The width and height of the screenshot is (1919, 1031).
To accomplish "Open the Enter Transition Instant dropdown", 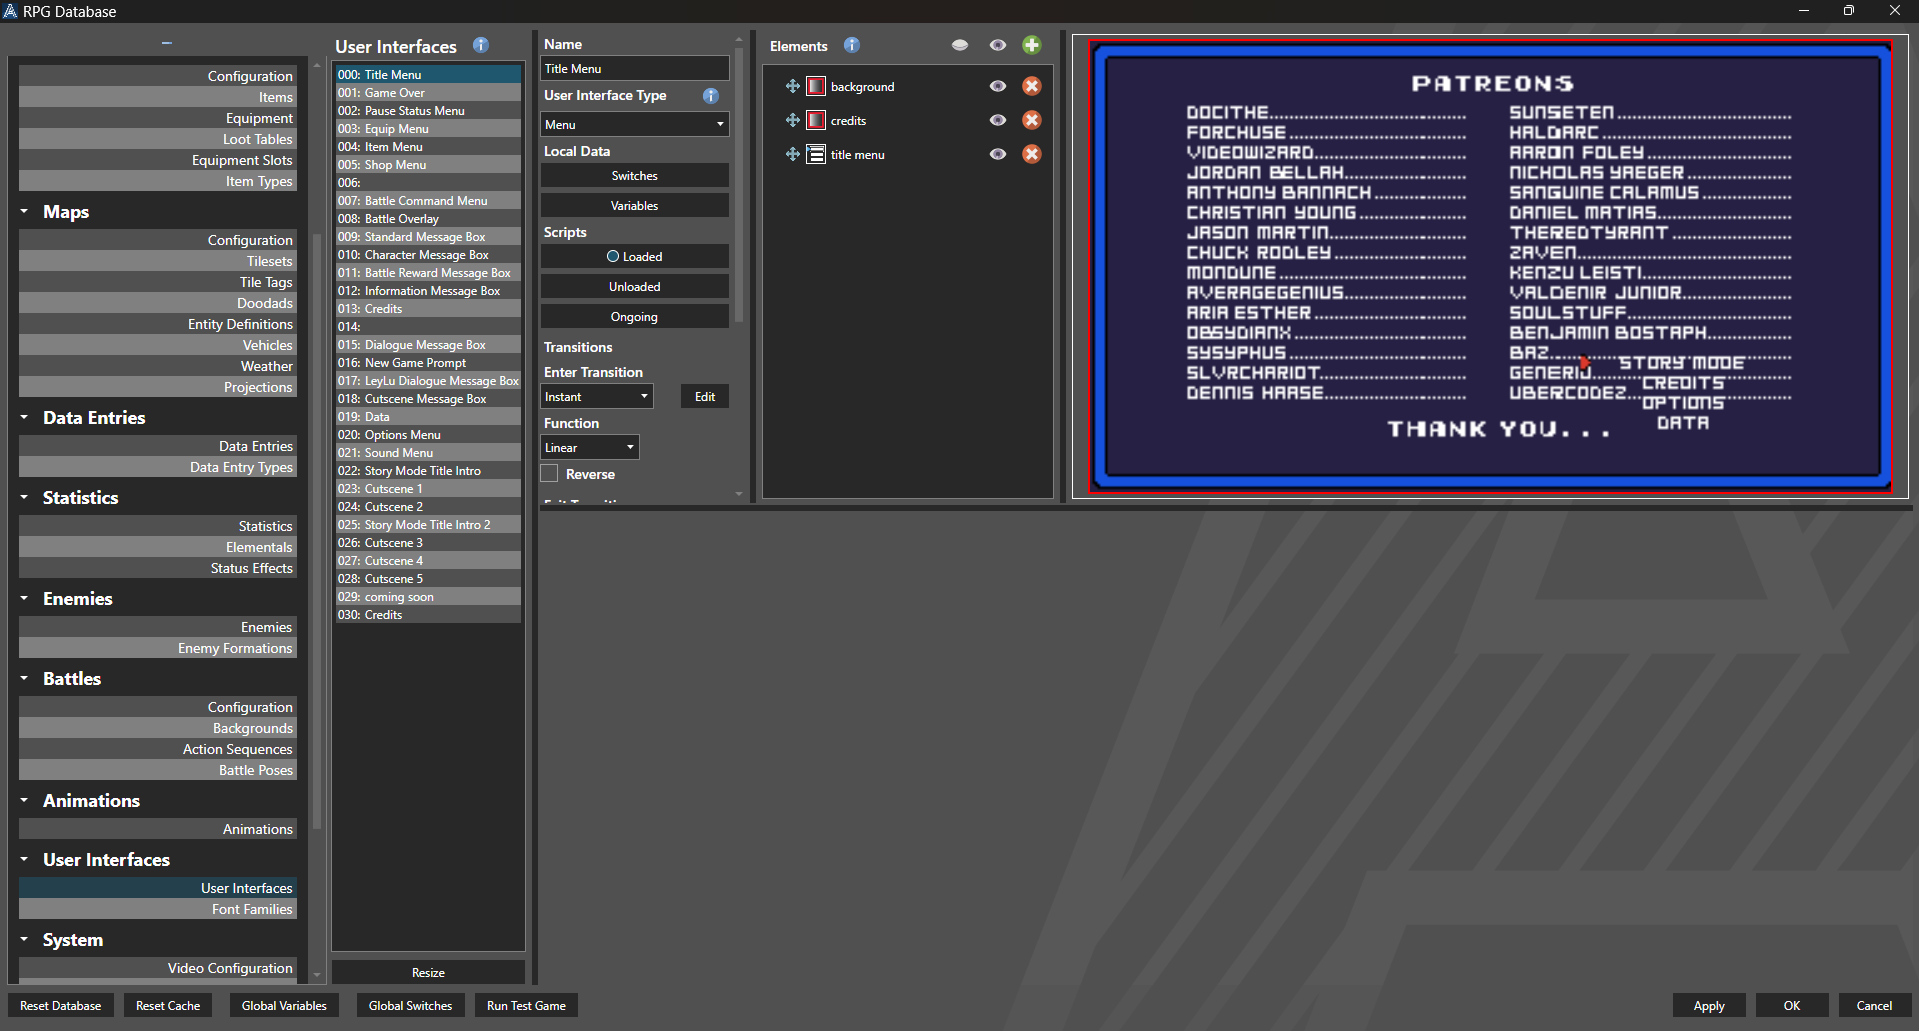I will pos(596,397).
